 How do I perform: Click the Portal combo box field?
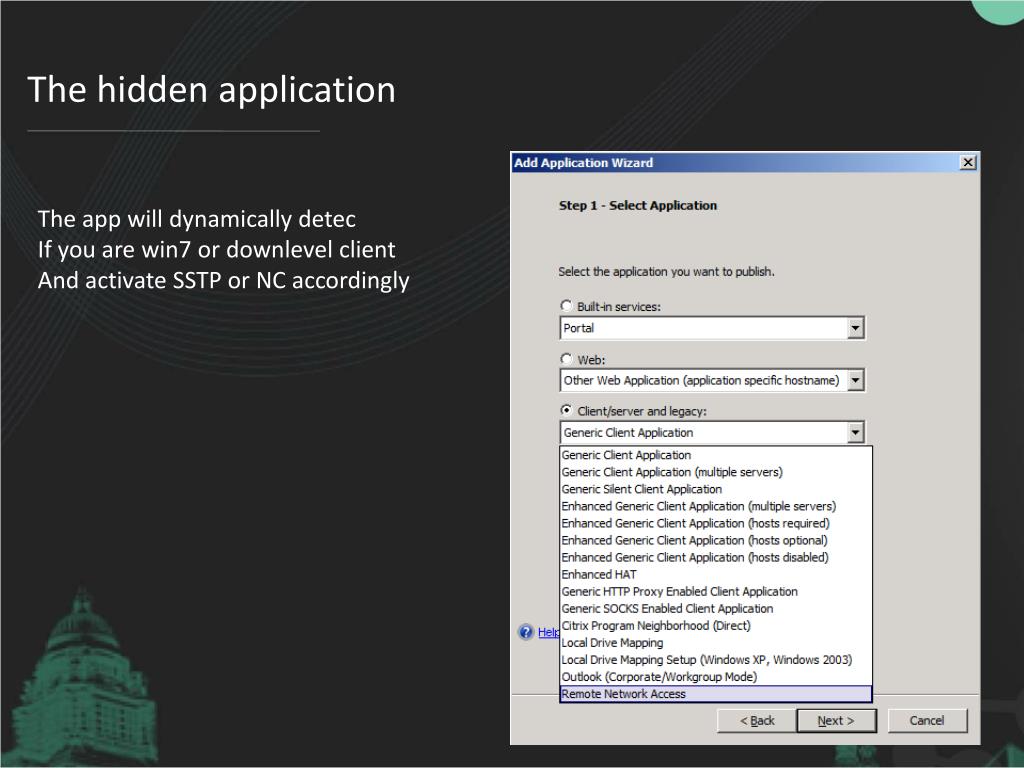coord(712,328)
